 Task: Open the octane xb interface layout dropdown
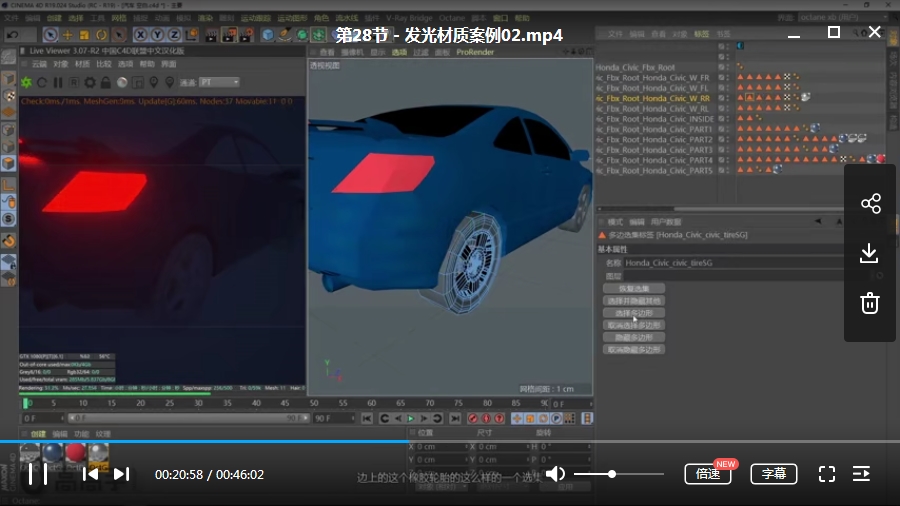click(842, 18)
